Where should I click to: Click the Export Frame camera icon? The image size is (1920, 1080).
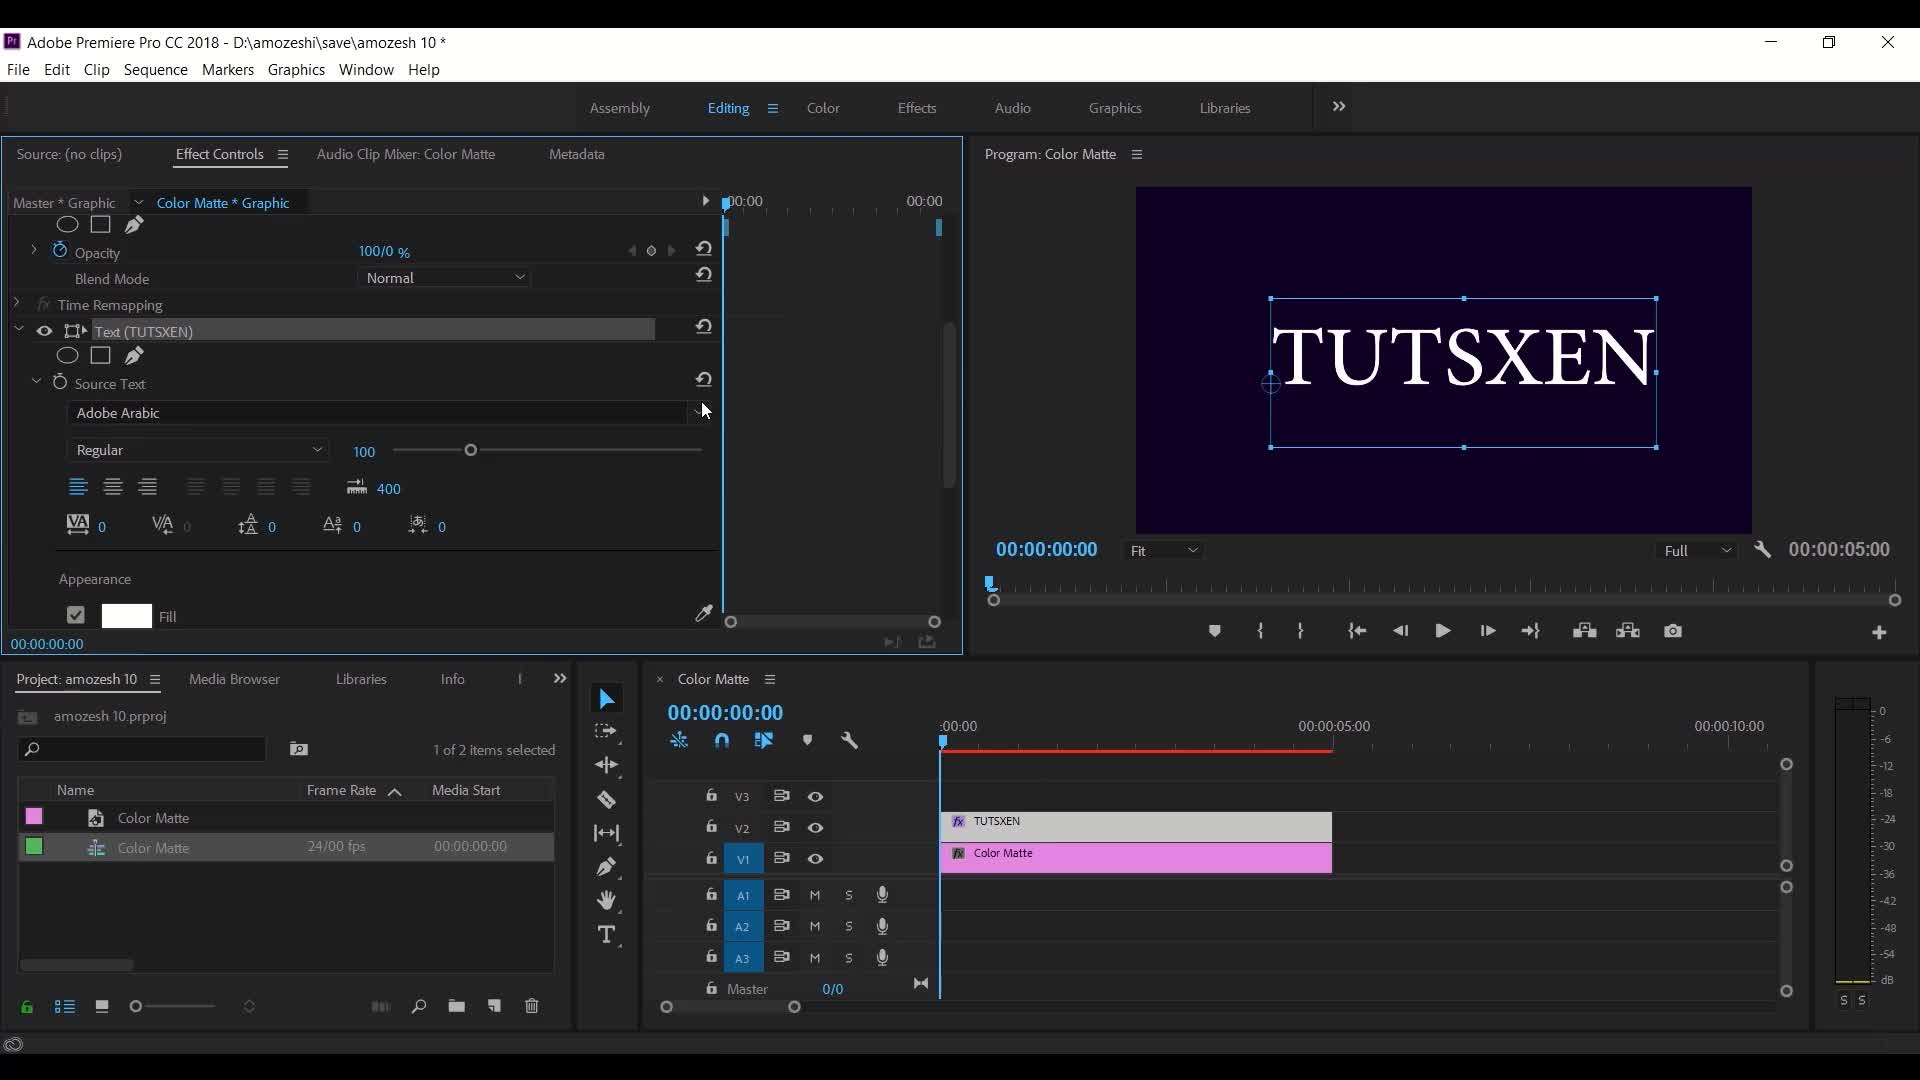coord(1673,631)
